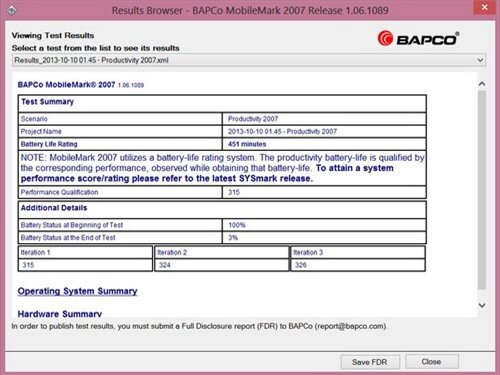Viewport: 500px width, 375px height.
Task: Click the 'Iteration 3' header cell
Action: (358, 252)
